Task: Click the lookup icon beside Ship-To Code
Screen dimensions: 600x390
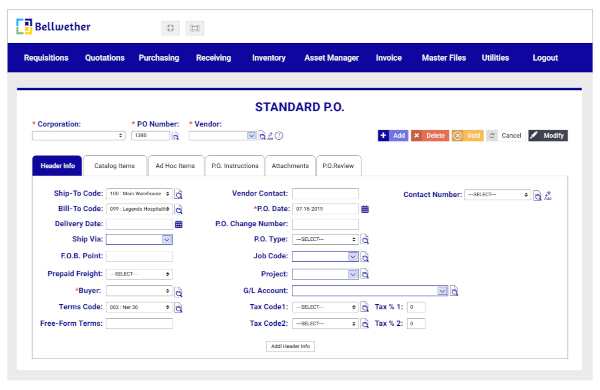Action: coord(179,194)
